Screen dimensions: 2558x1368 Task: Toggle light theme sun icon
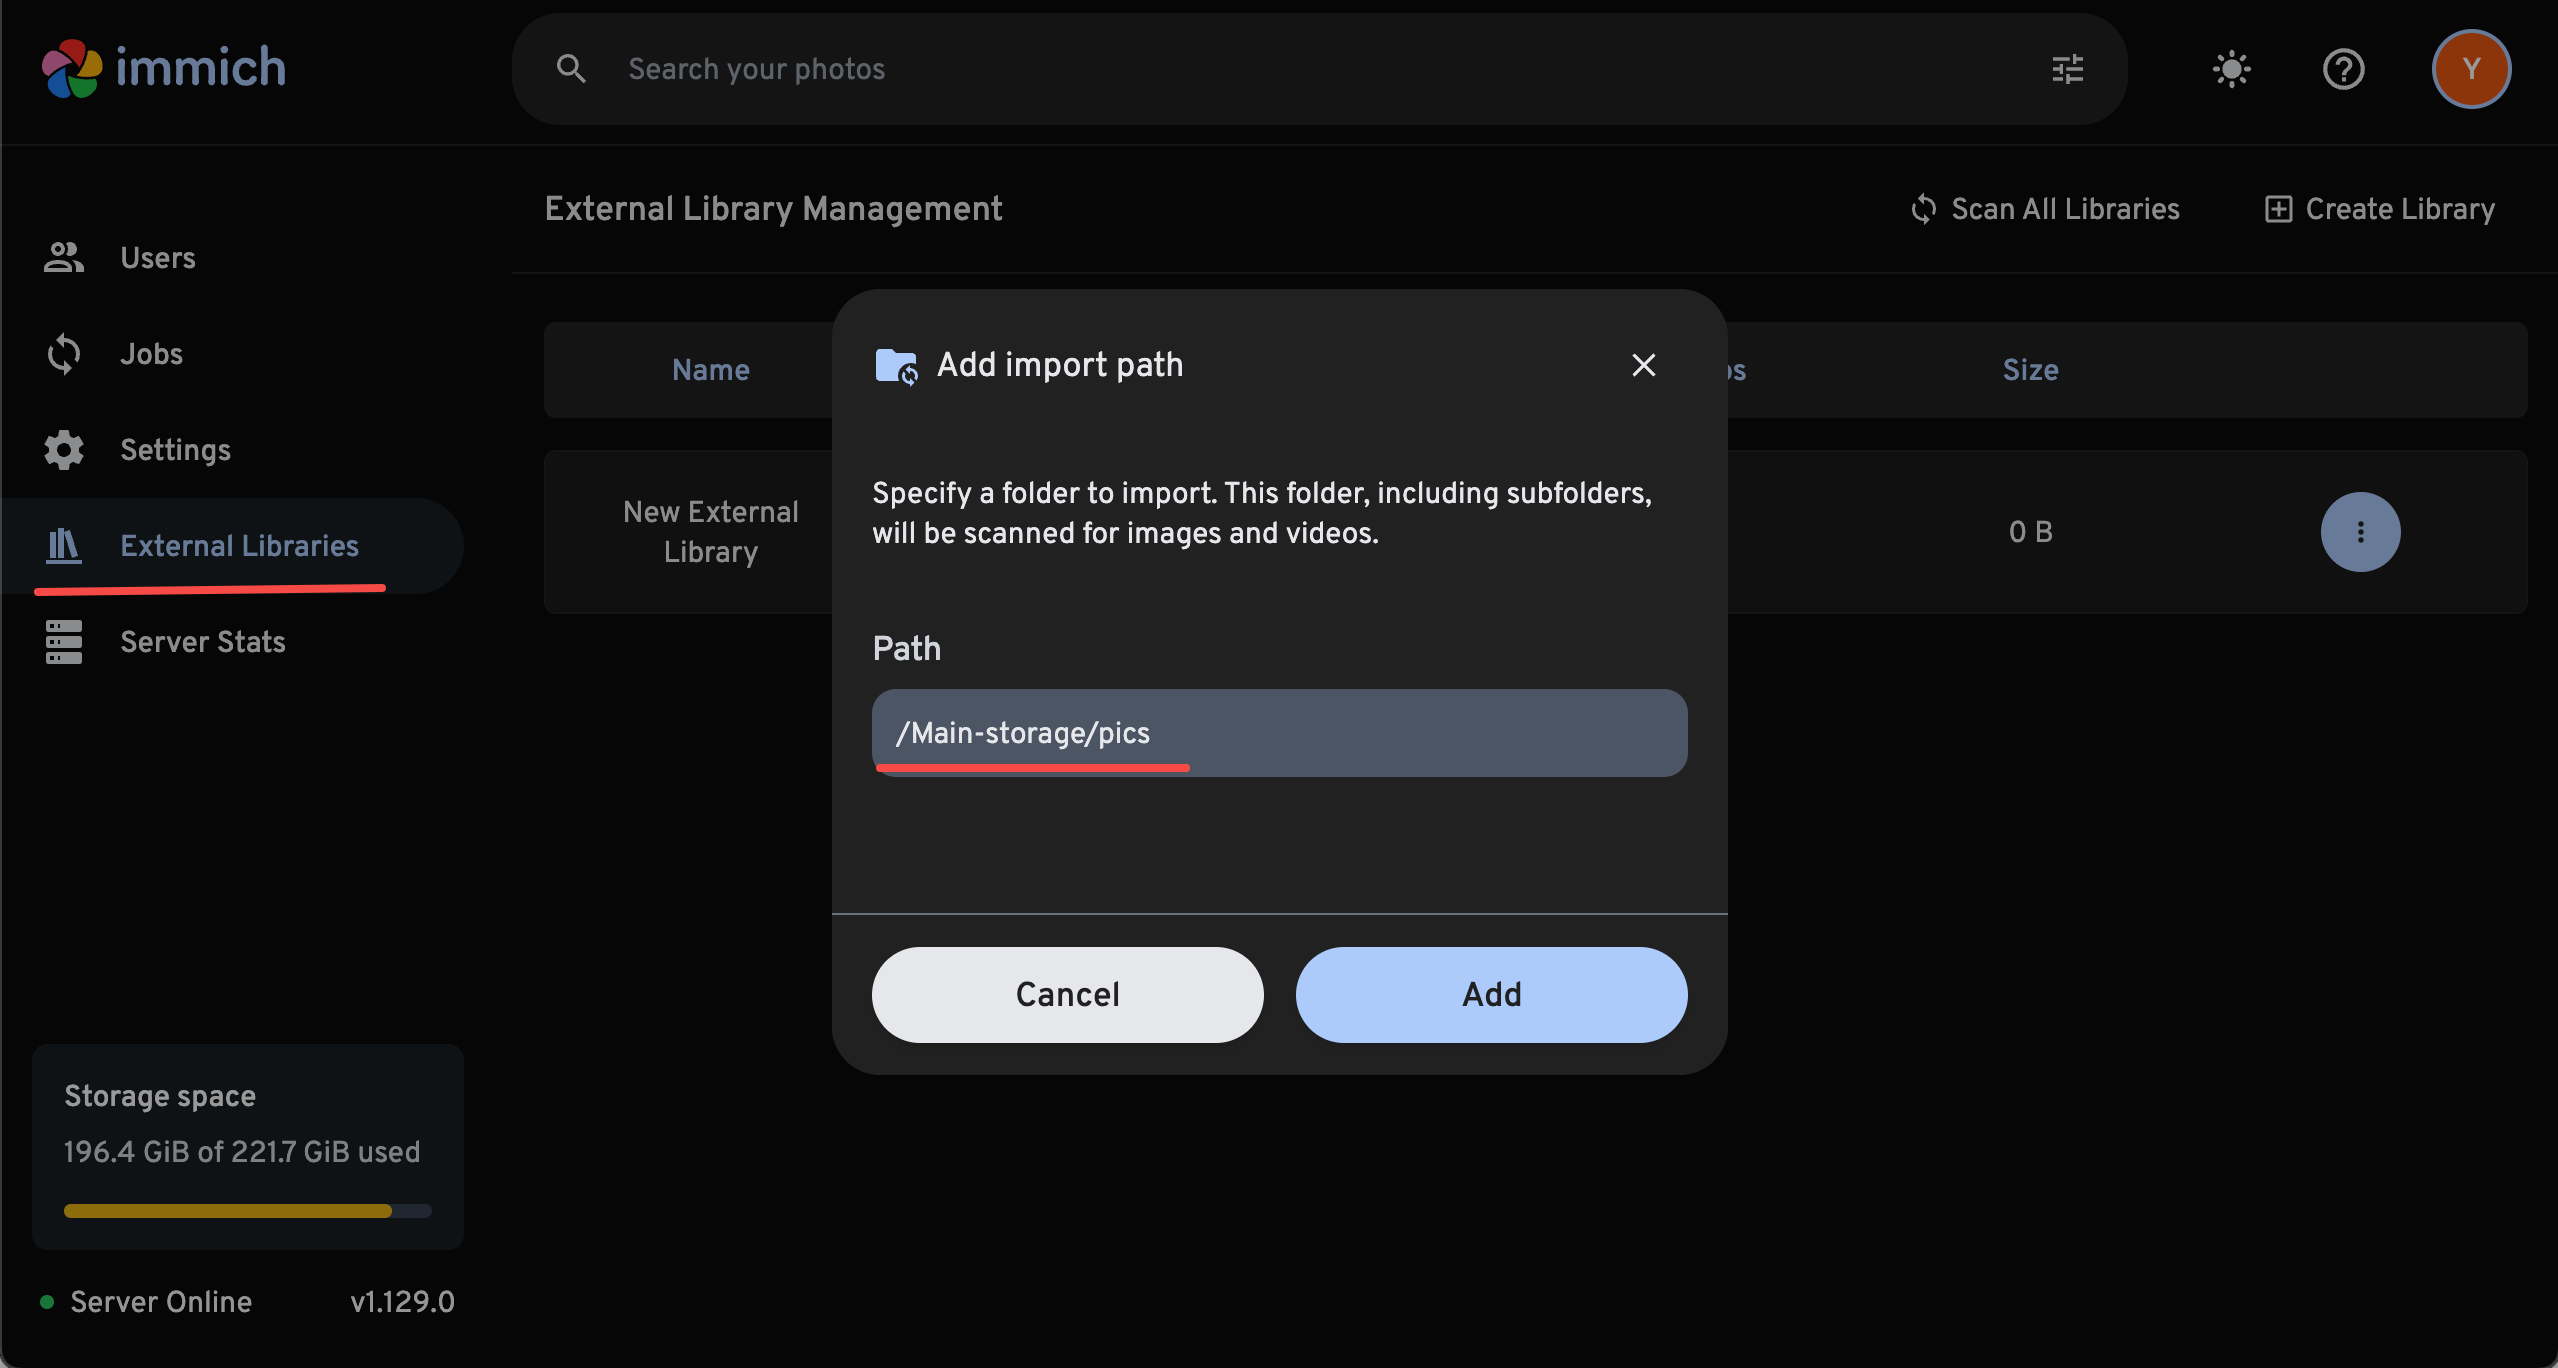(x=2232, y=69)
